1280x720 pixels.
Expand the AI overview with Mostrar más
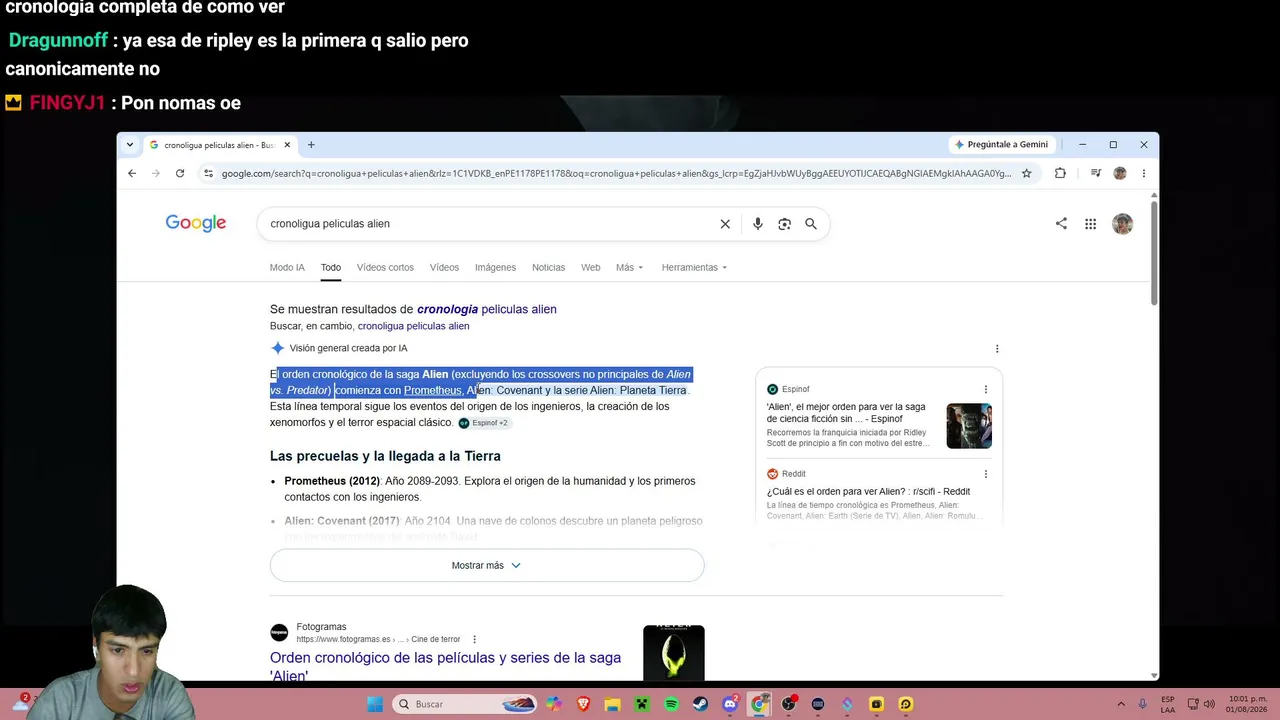487,565
